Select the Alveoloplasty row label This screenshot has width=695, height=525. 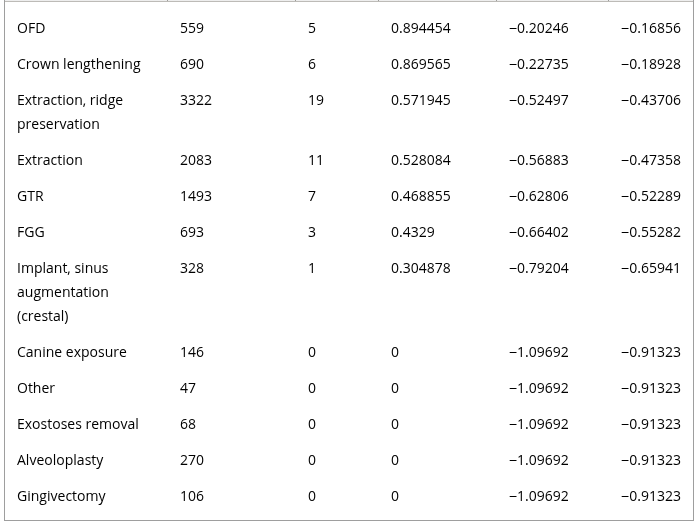60,460
